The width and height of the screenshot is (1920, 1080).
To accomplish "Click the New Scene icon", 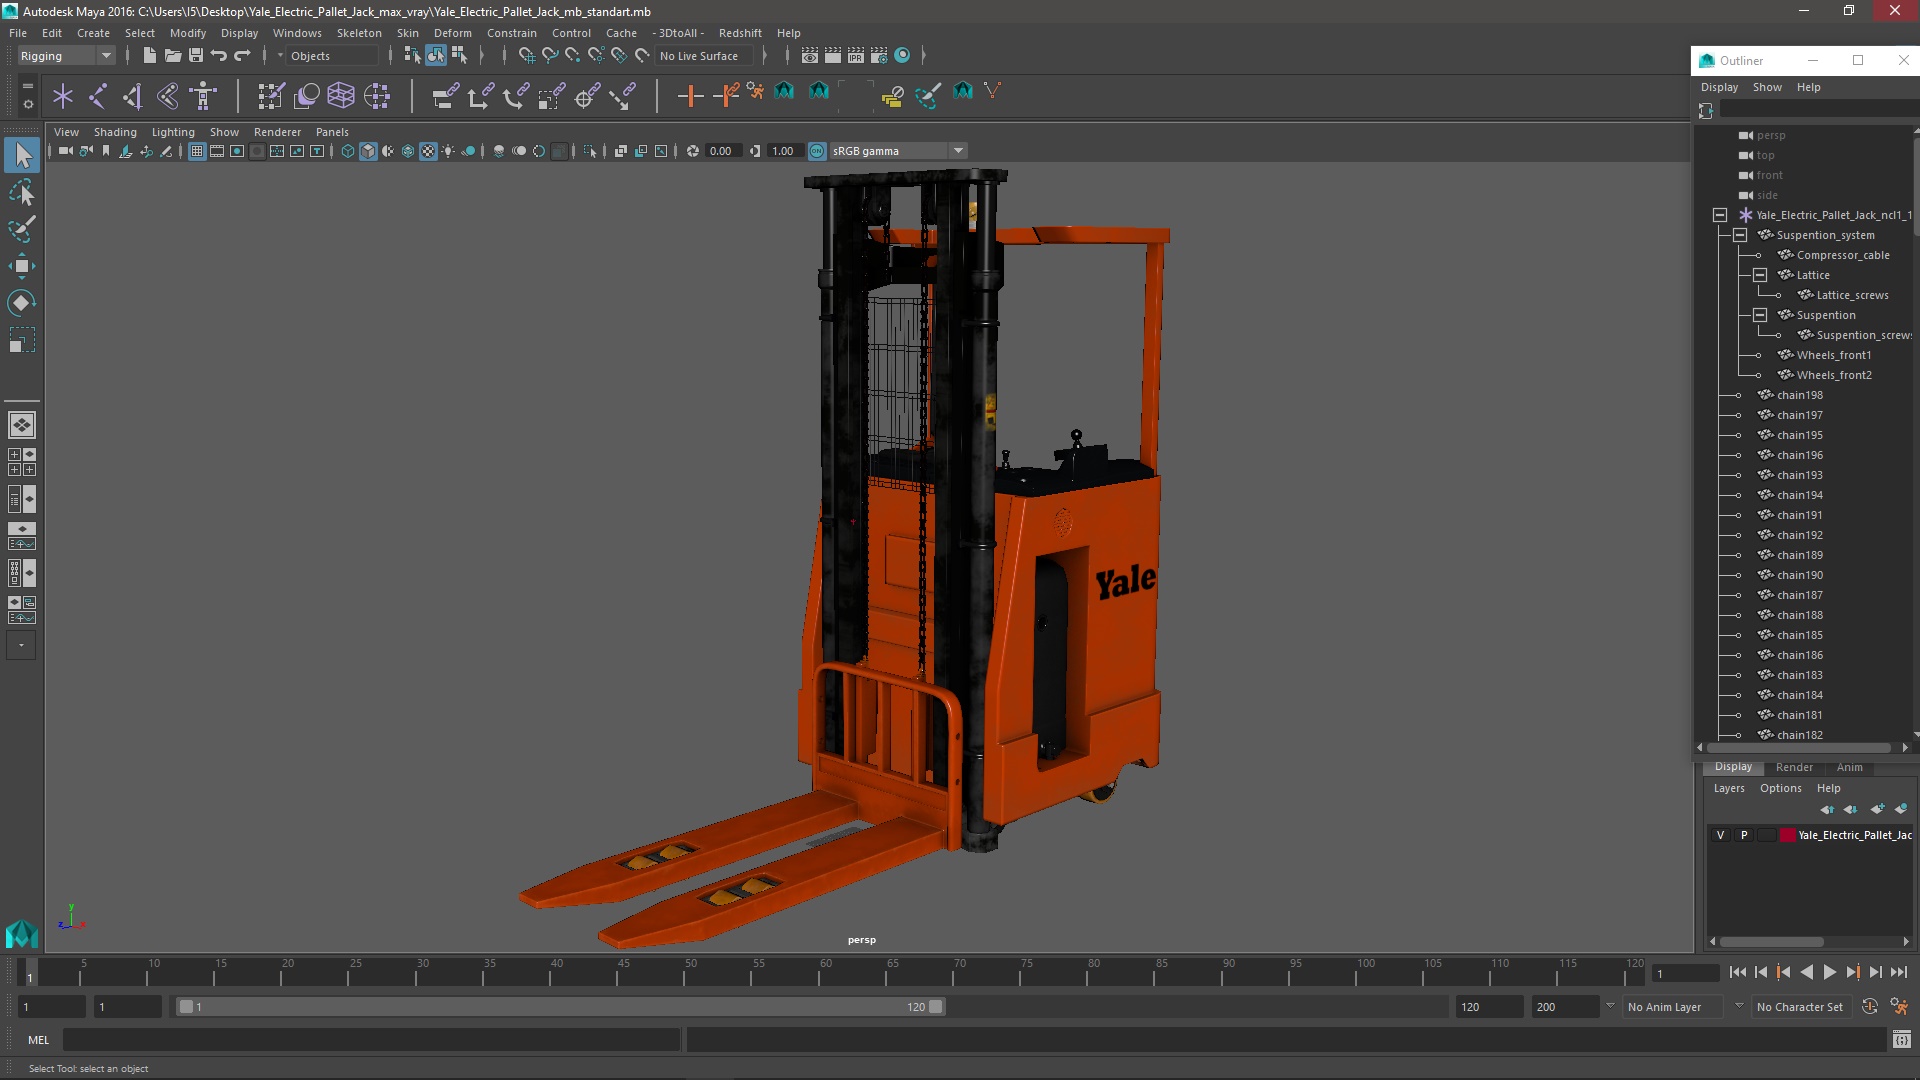I will pos(149,56).
